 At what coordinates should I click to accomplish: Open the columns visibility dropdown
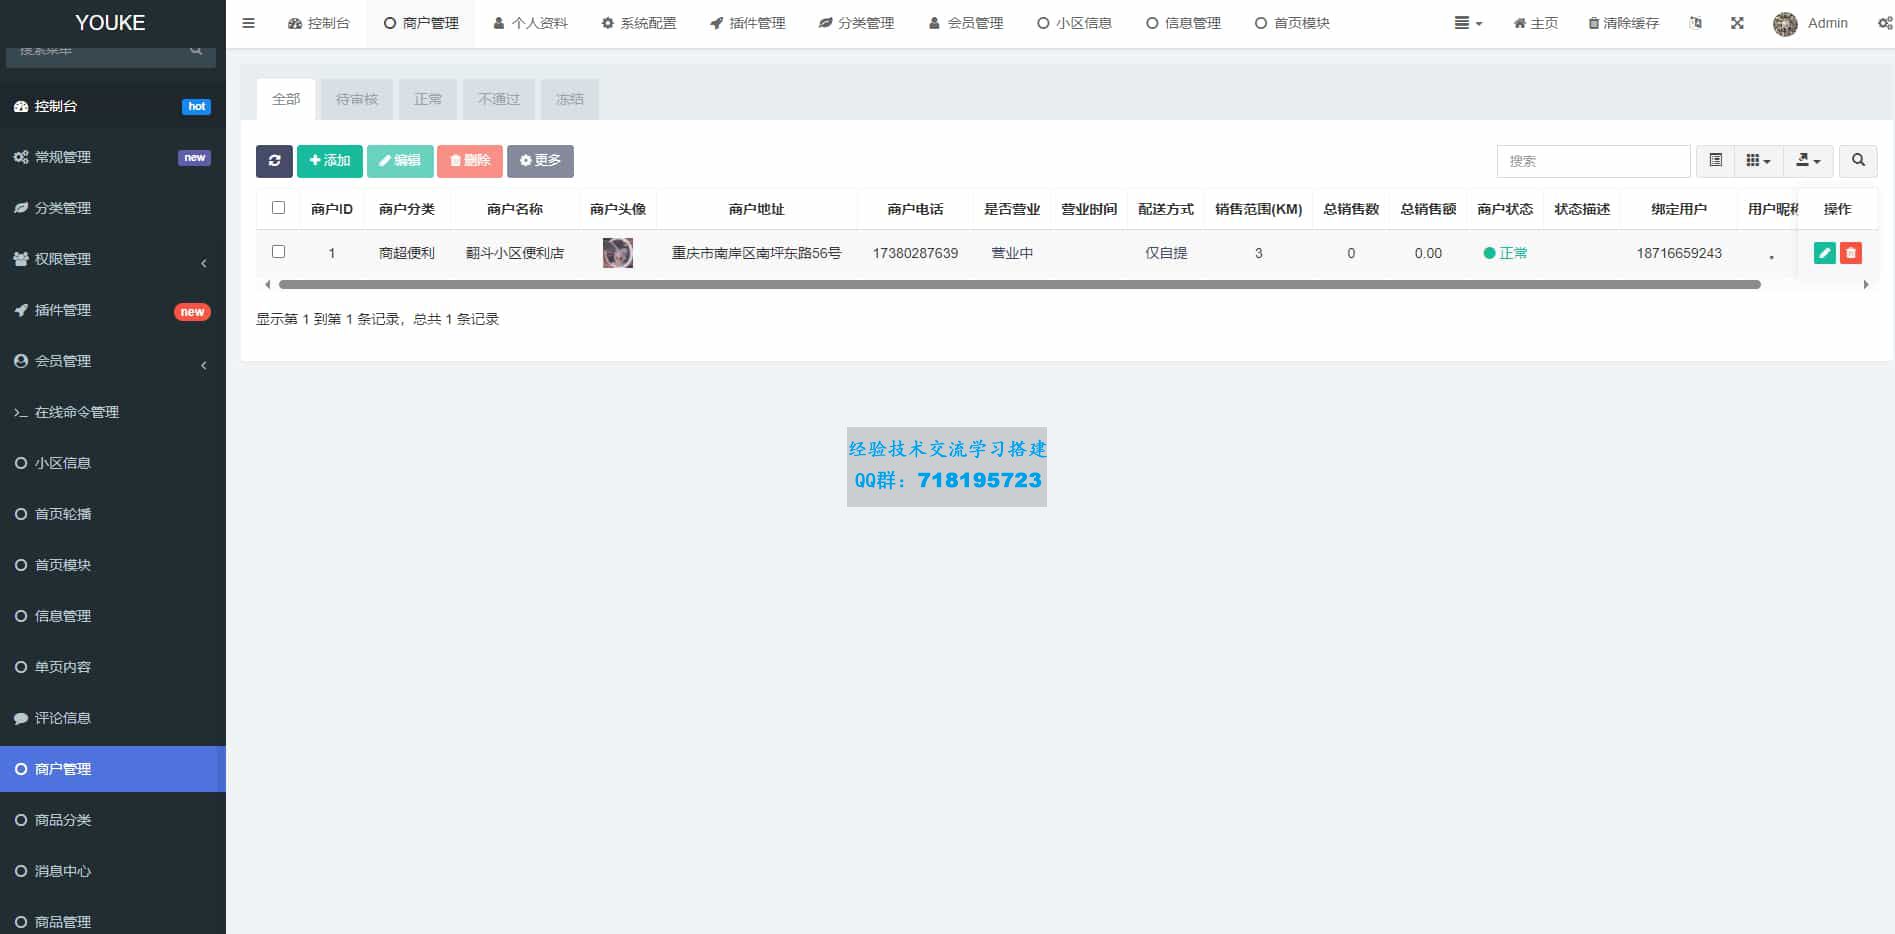point(1758,161)
